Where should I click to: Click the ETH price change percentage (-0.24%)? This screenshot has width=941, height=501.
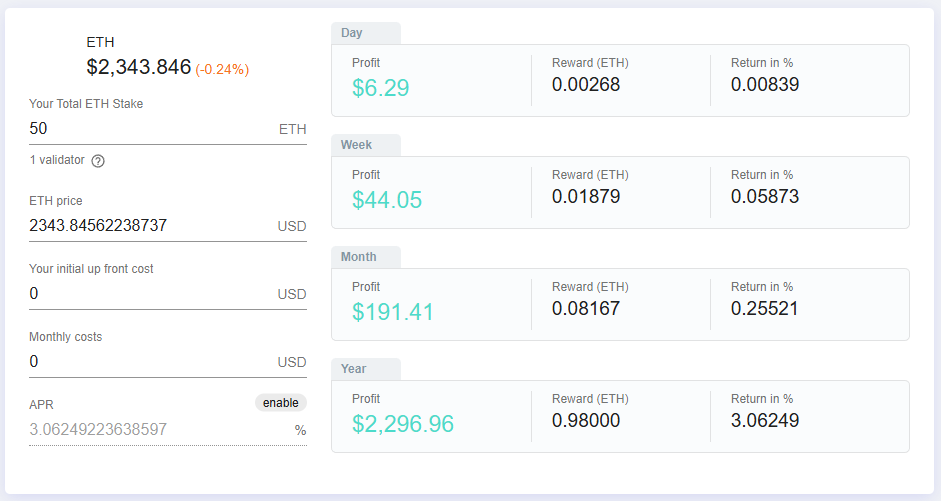pos(222,70)
